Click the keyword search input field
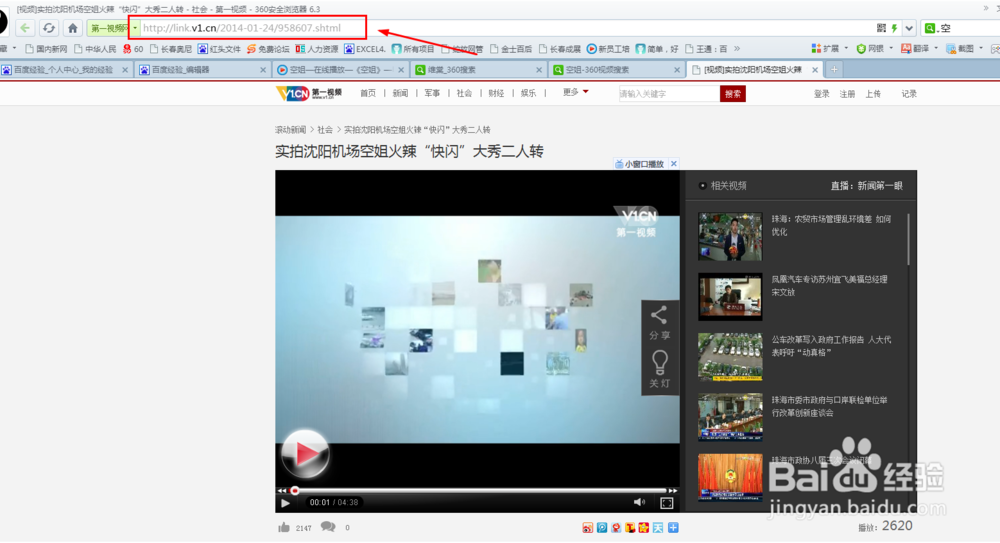The height and width of the screenshot is (543, 1000). 668,94
